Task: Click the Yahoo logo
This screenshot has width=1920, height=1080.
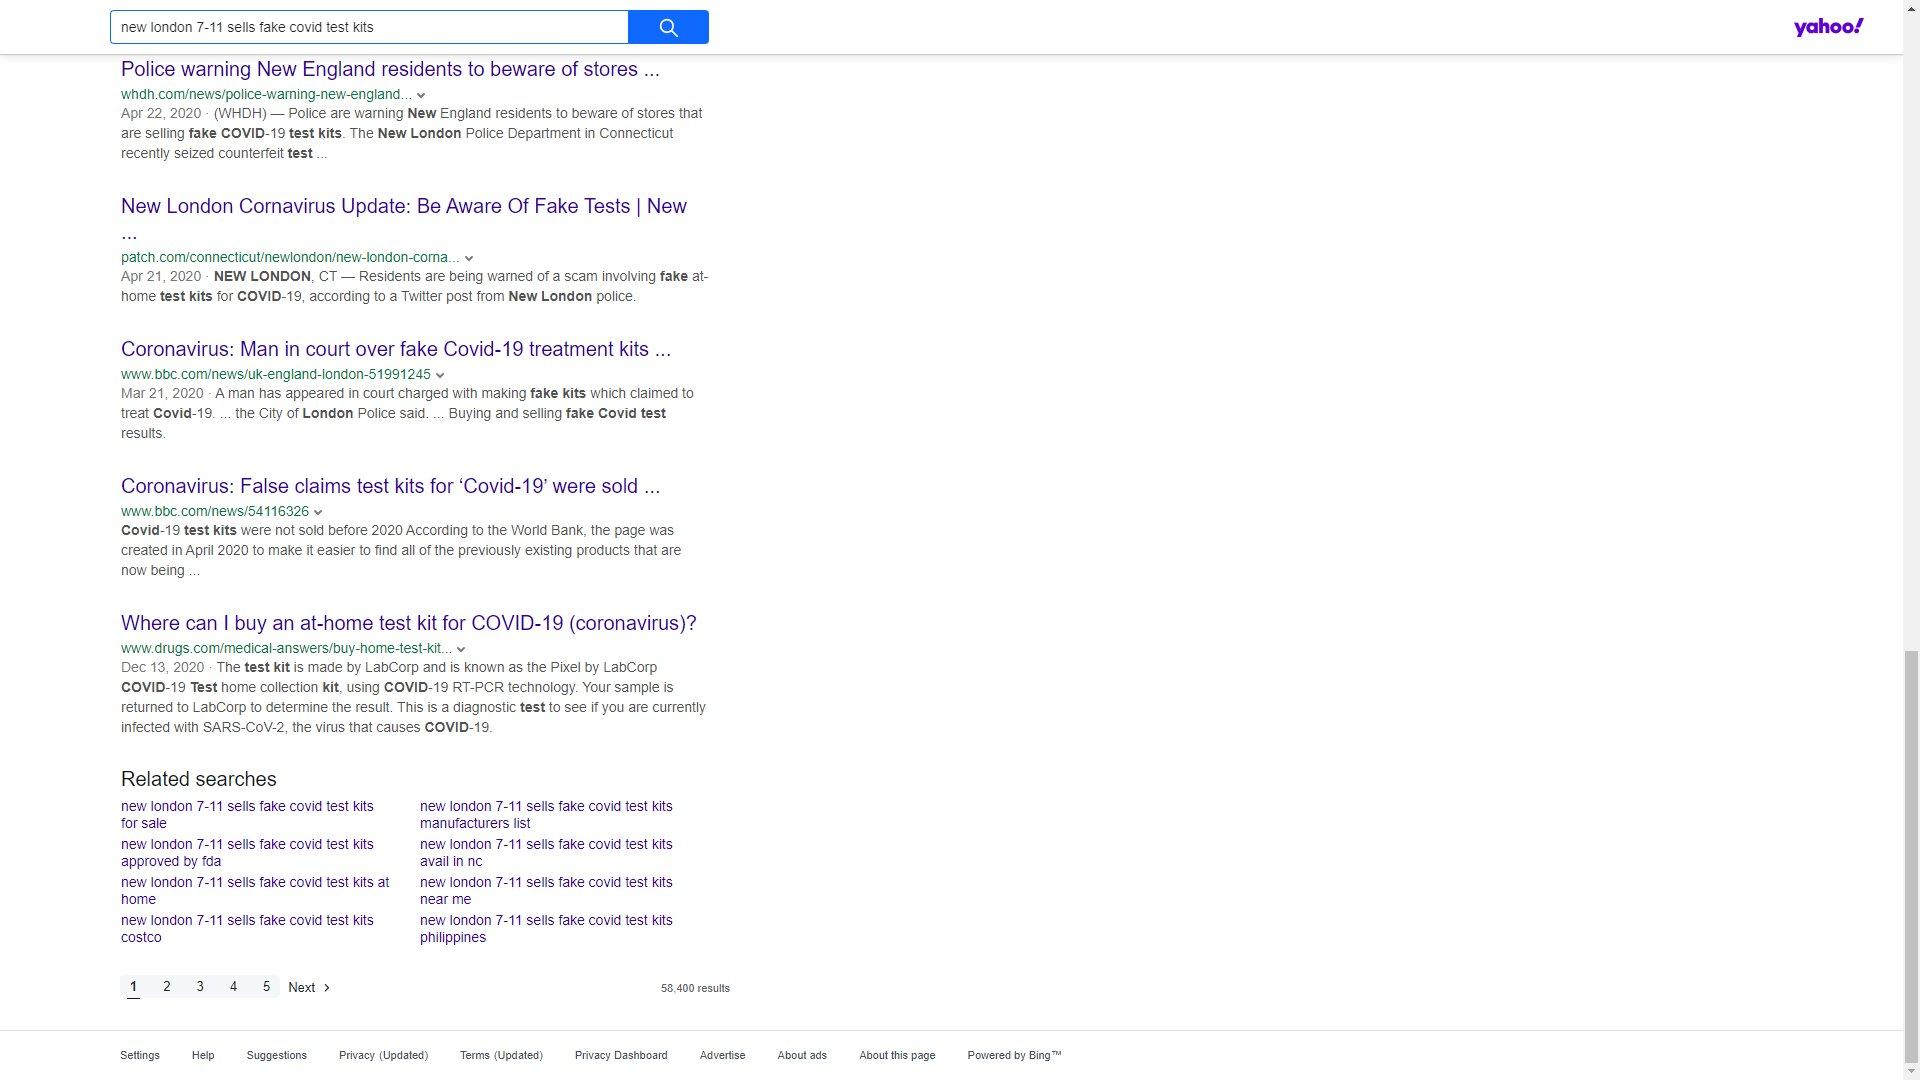Action: (1827, 27)
